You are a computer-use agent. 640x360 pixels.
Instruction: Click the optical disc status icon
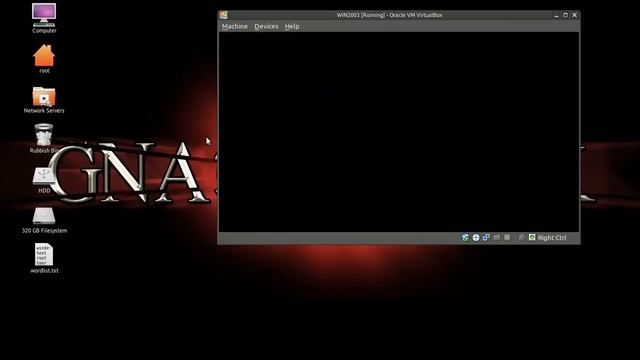click(476, 238)
